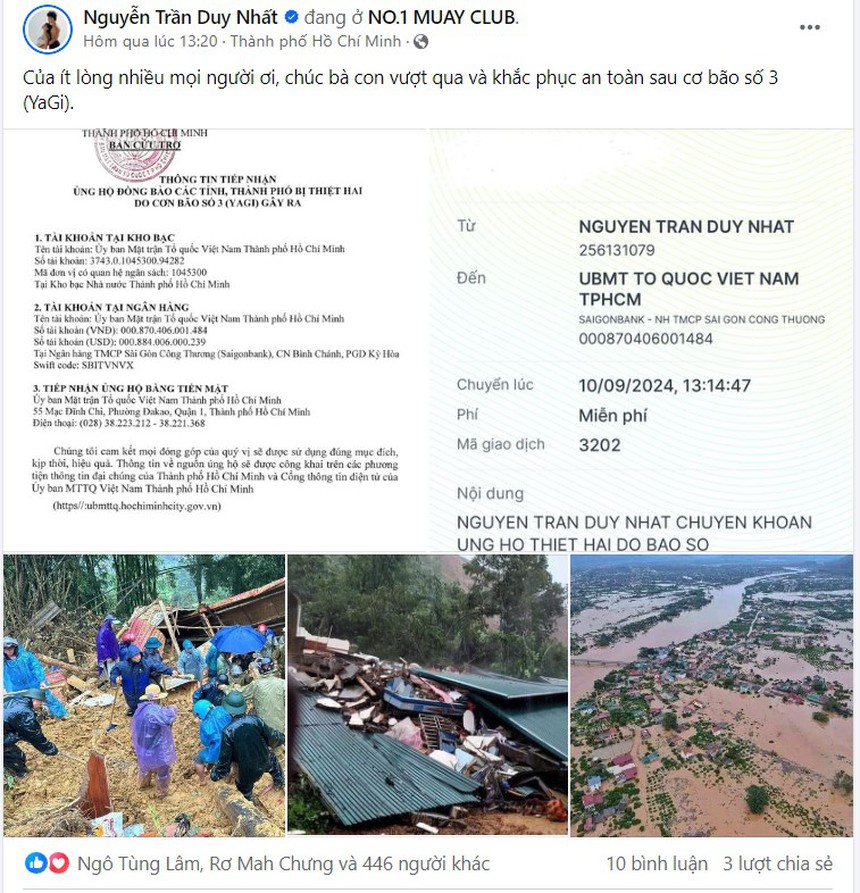Click the 'Hôm qua lúc 13:20' timestamp
Viewport: 860px width, 893px height.
[150, 42]
